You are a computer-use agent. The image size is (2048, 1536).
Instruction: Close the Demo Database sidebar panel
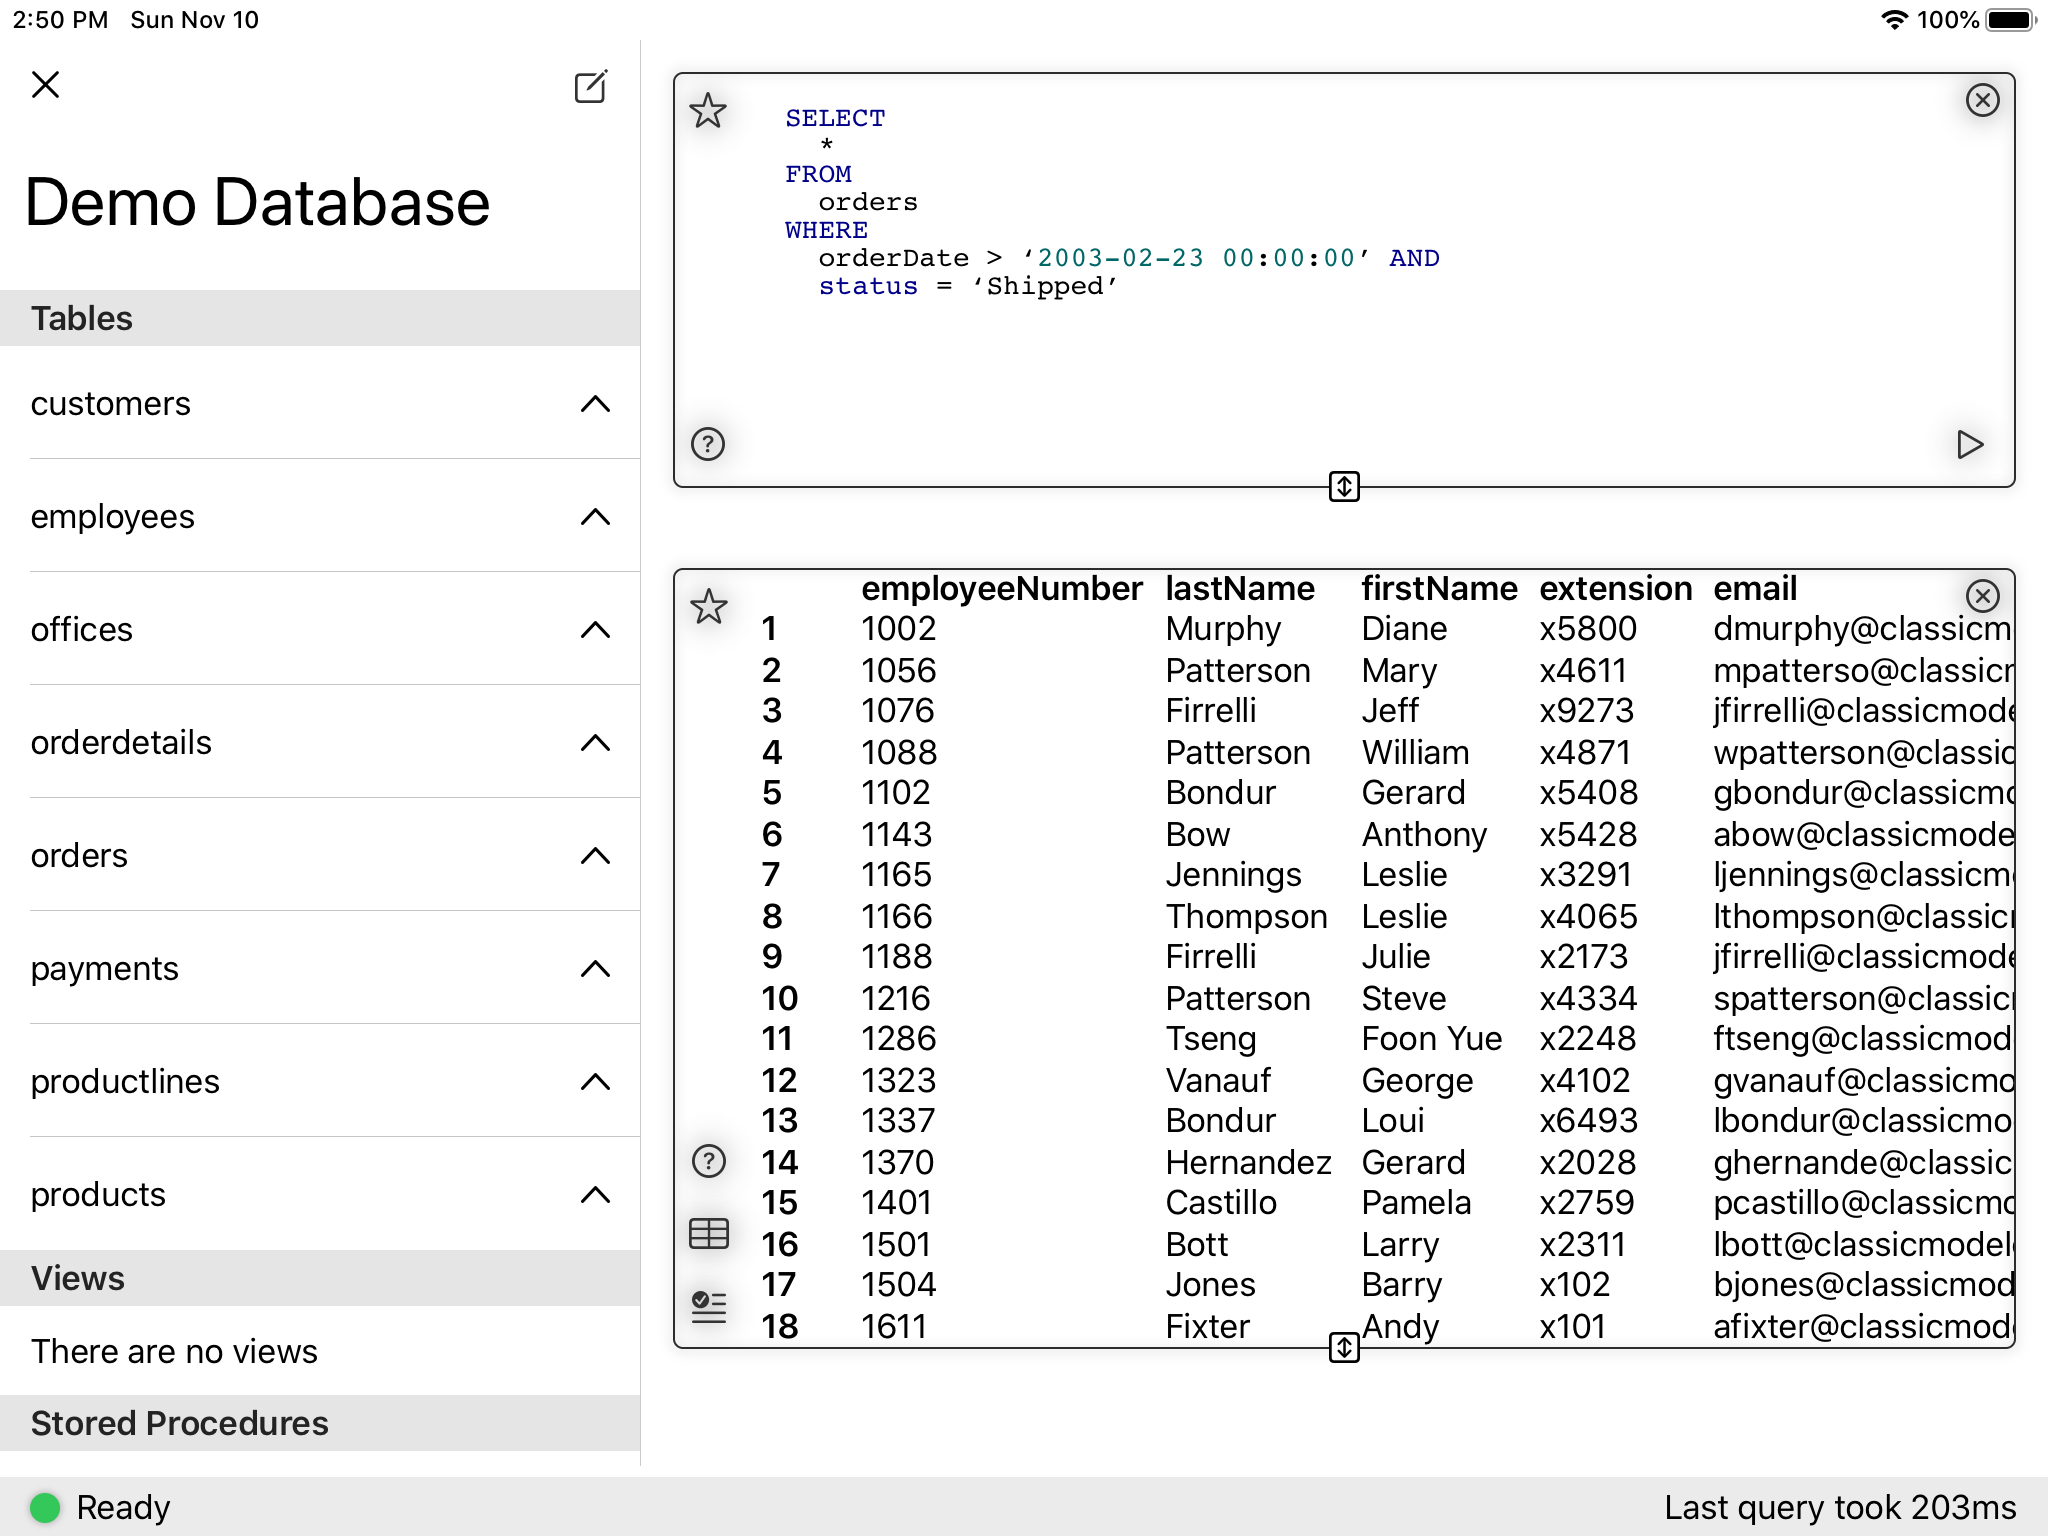tap(46, 85)
